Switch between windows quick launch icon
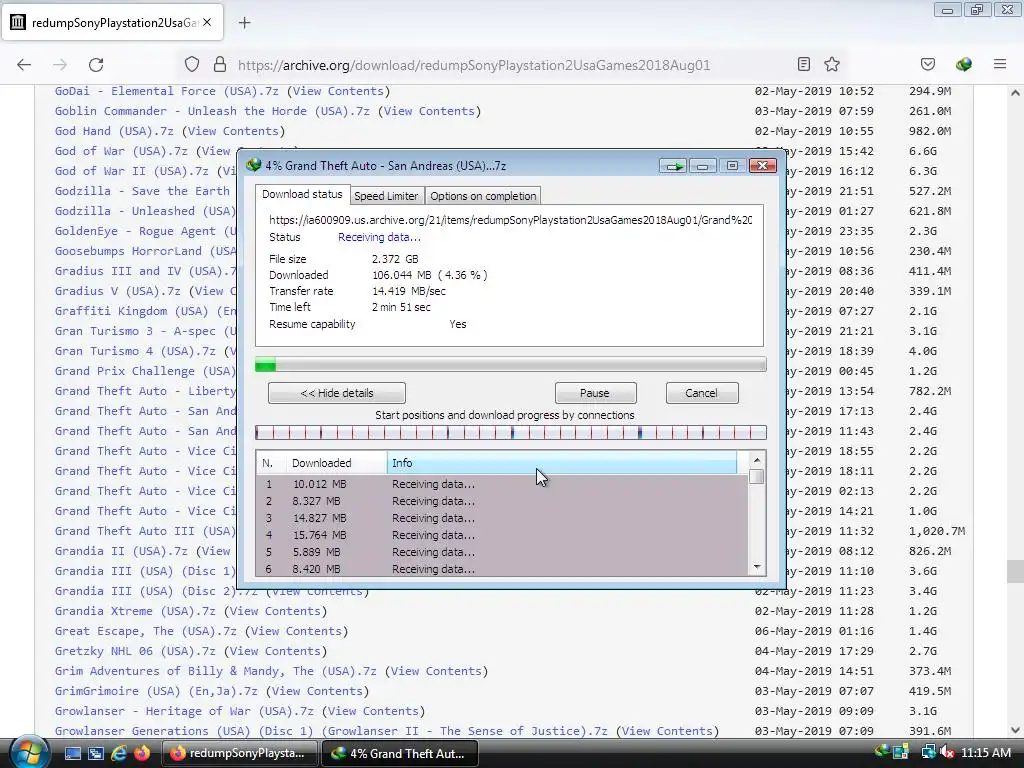The width and height of the screenshot is (1024, 768). [x=96, y=754]
